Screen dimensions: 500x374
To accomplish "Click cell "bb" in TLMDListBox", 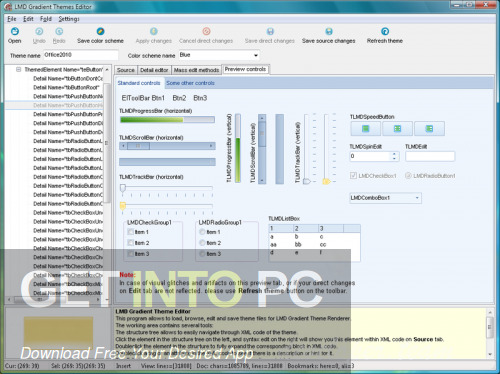I will pos(298,244).
